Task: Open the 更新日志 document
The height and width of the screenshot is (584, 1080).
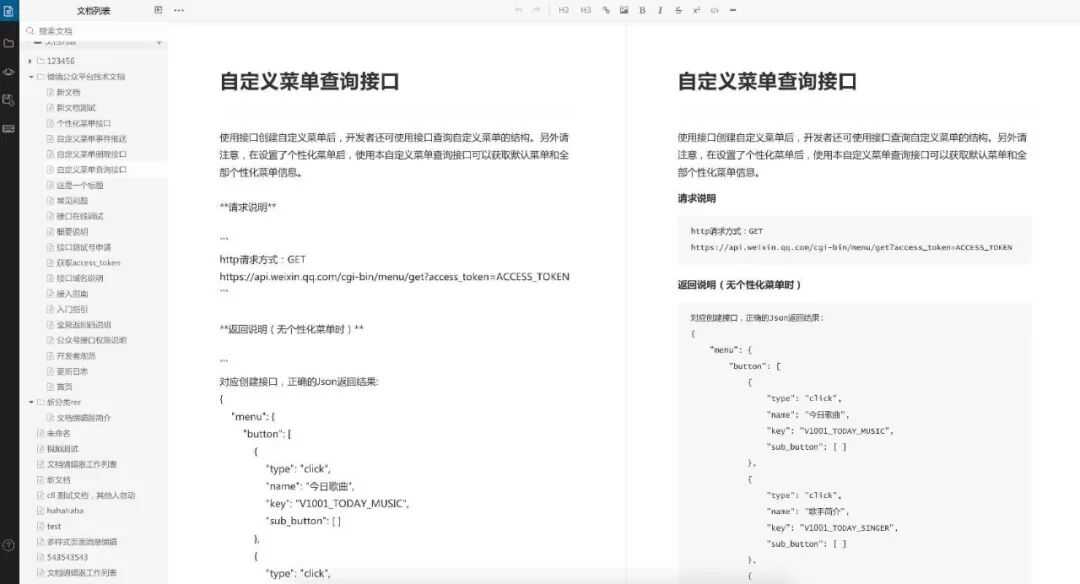Action: coord(72,371)
